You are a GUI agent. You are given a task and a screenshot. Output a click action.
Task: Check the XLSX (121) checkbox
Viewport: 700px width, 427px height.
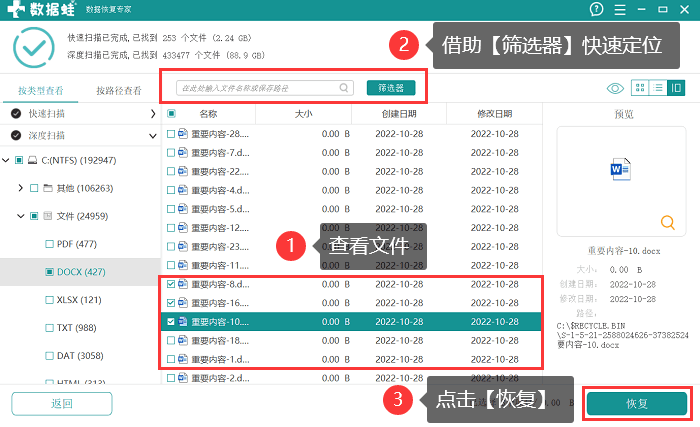49,300
